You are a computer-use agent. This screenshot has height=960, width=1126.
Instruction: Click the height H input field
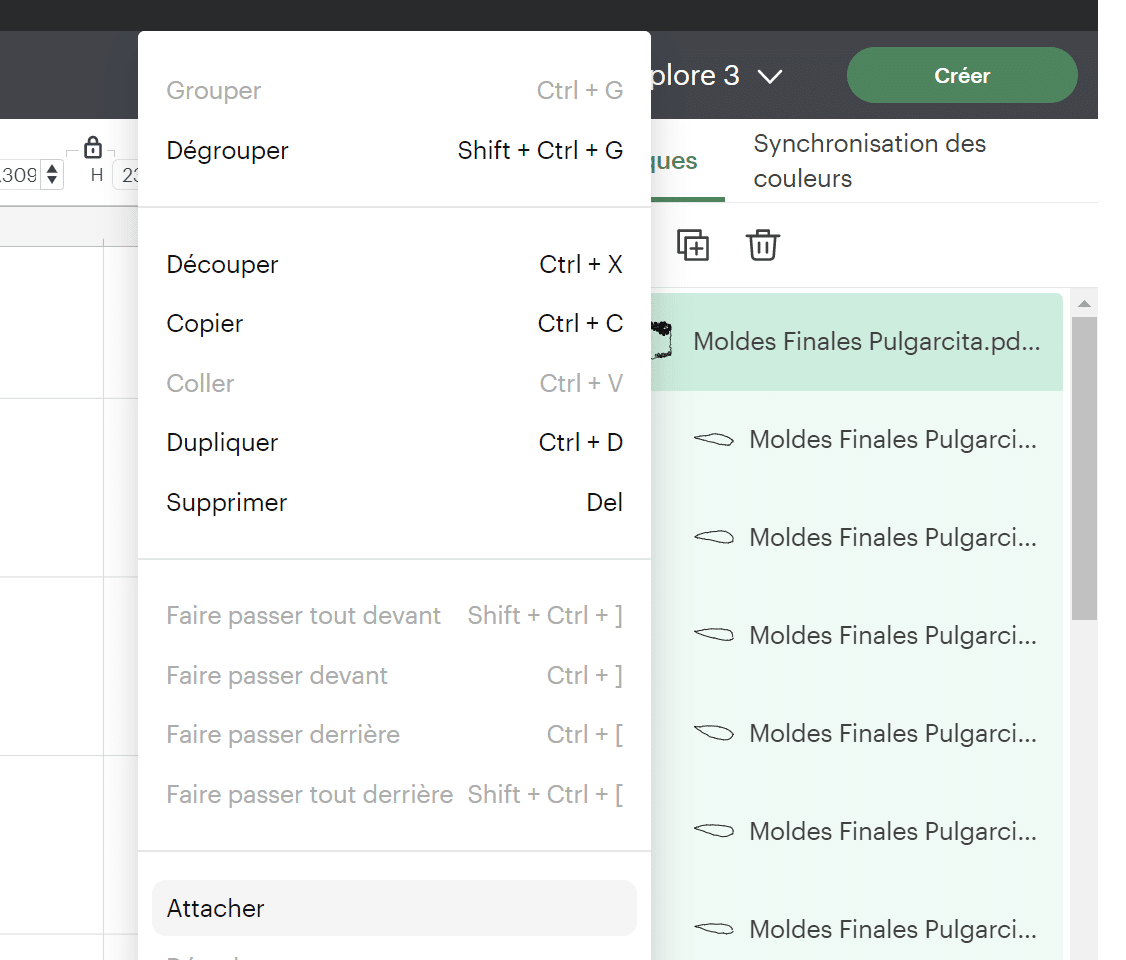click(126, 175)
